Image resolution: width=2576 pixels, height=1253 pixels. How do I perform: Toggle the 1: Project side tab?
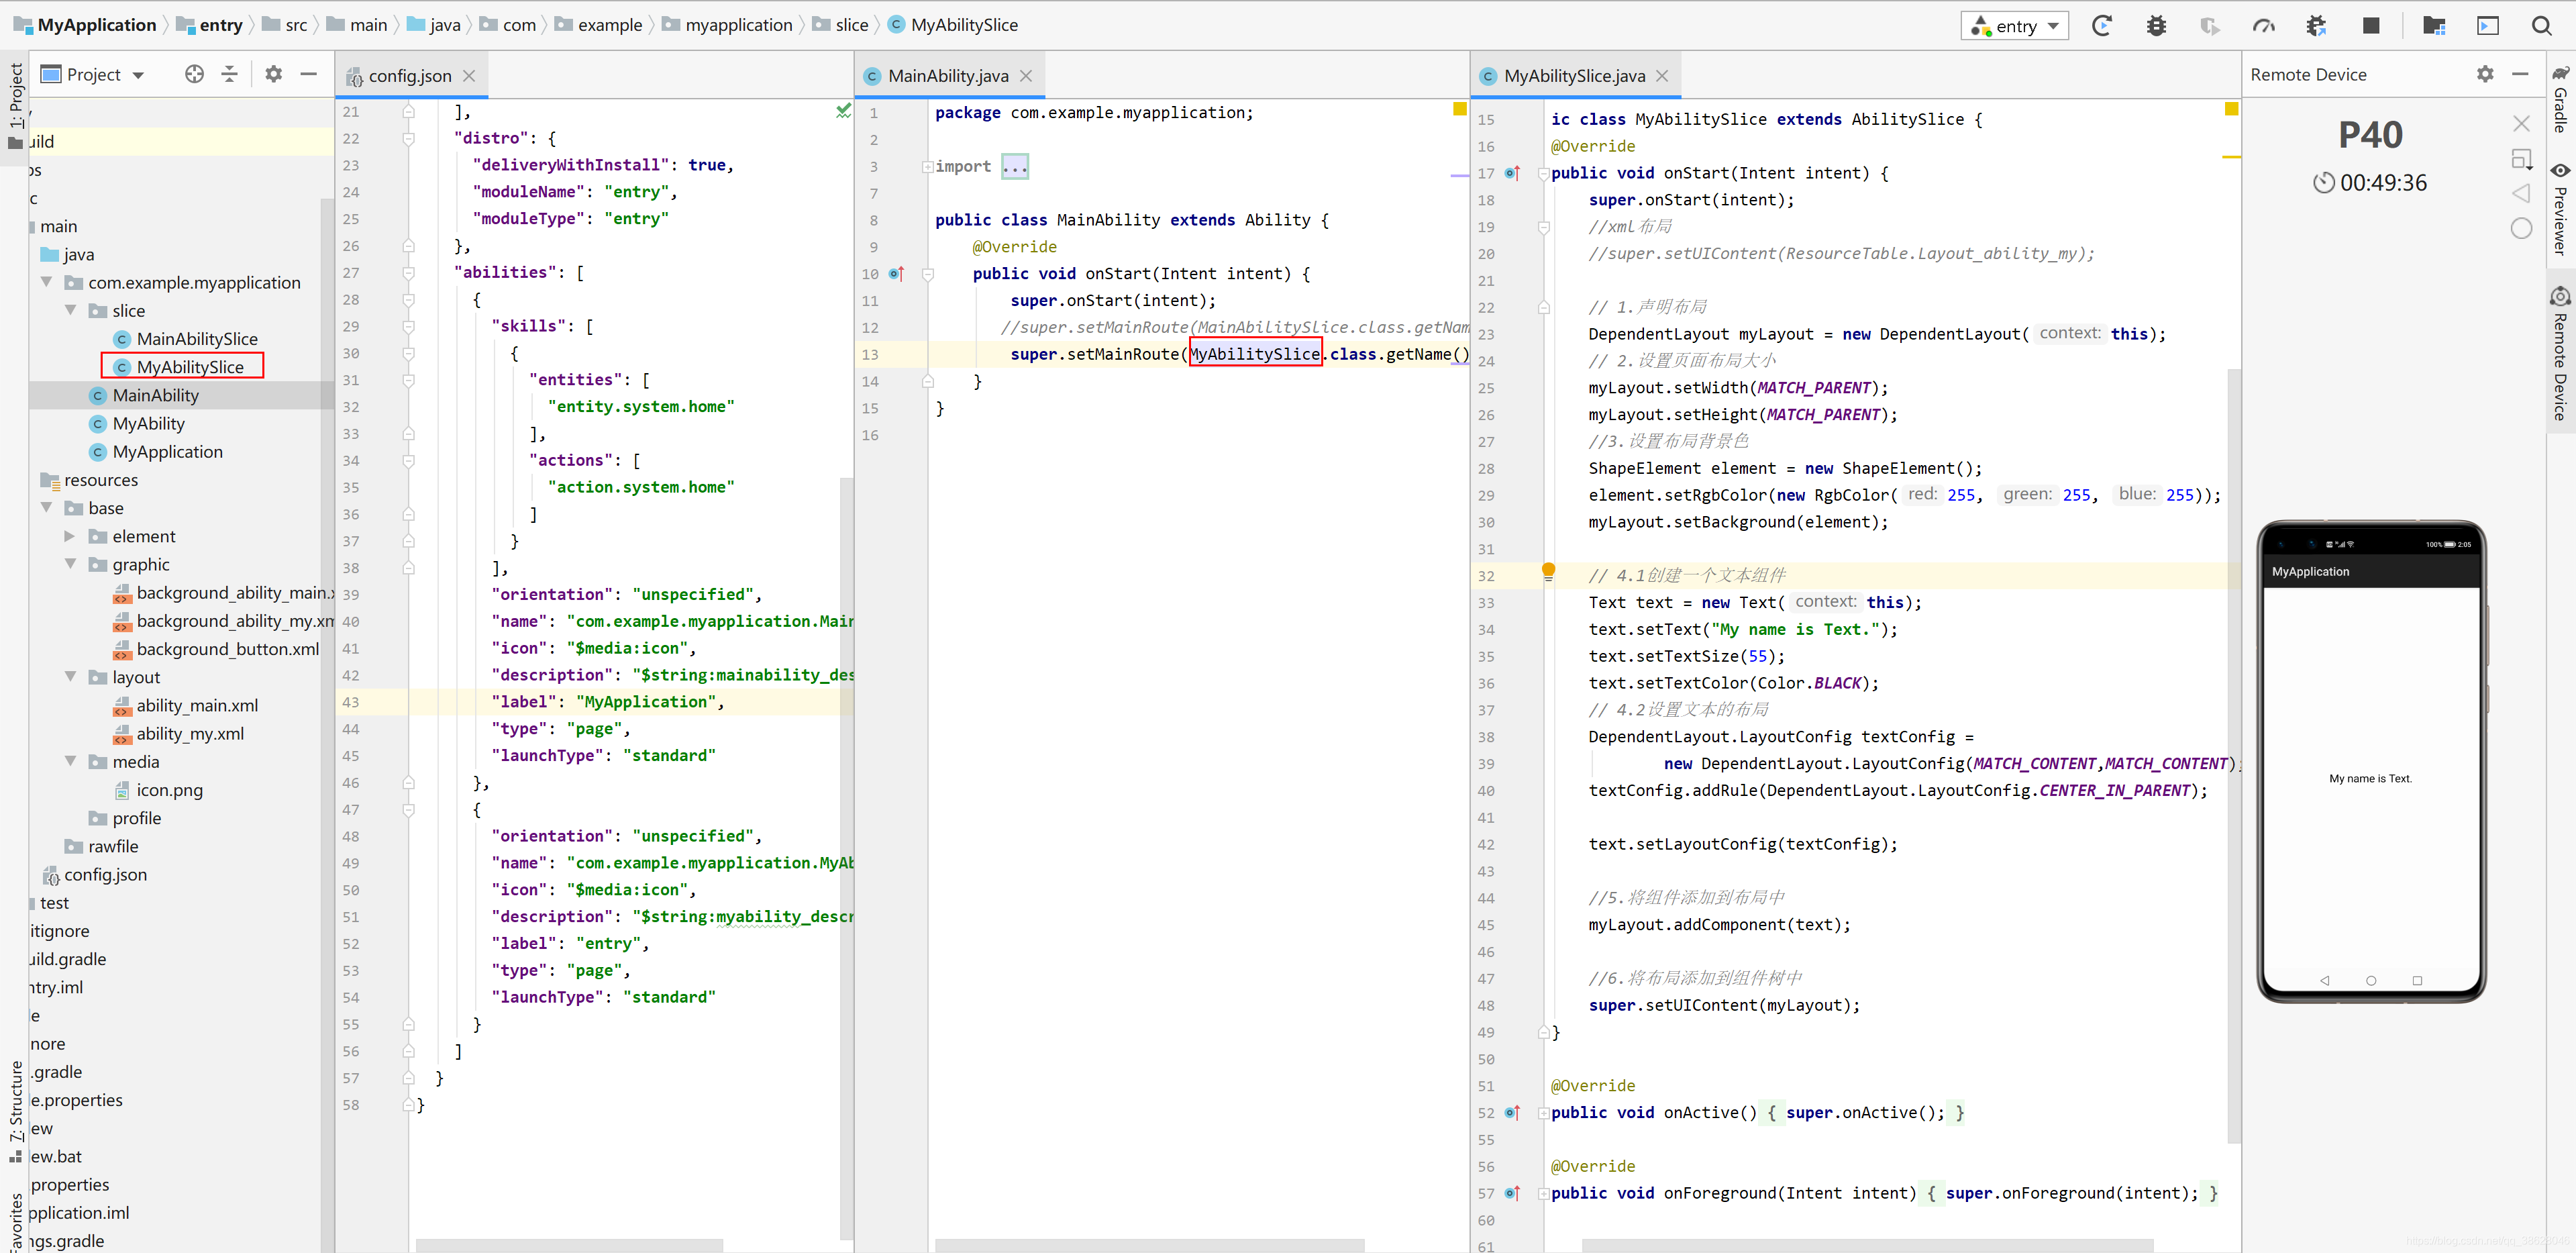pyautogui.click(x=15, y=106)
